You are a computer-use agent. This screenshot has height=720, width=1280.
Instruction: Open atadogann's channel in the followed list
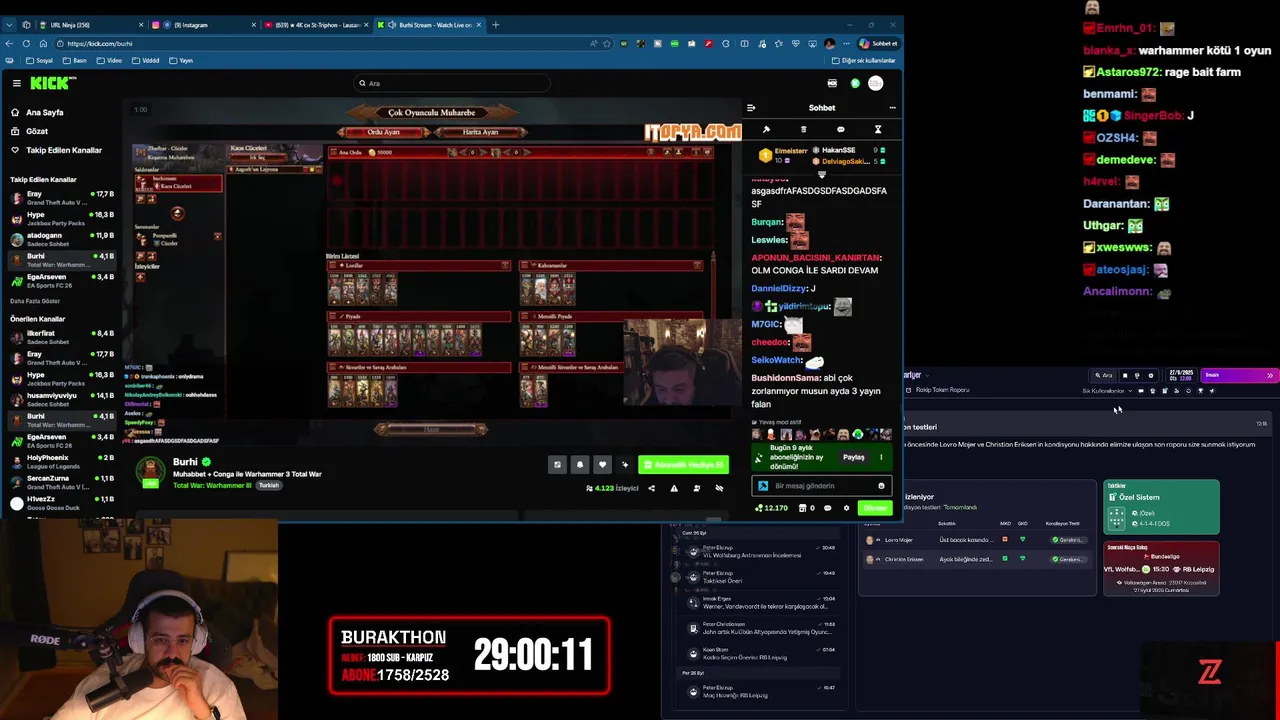[x=62, y=239]
